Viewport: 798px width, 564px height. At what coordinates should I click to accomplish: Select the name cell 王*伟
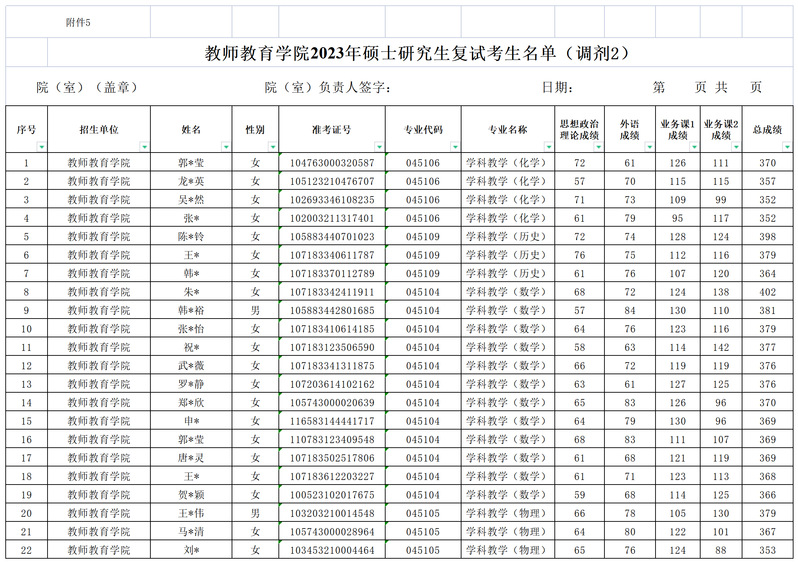click(190, 513)
